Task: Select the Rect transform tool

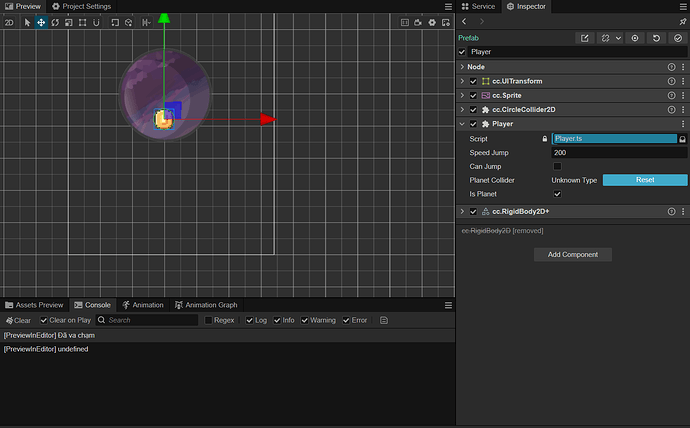Action: (x=82, y=22)
